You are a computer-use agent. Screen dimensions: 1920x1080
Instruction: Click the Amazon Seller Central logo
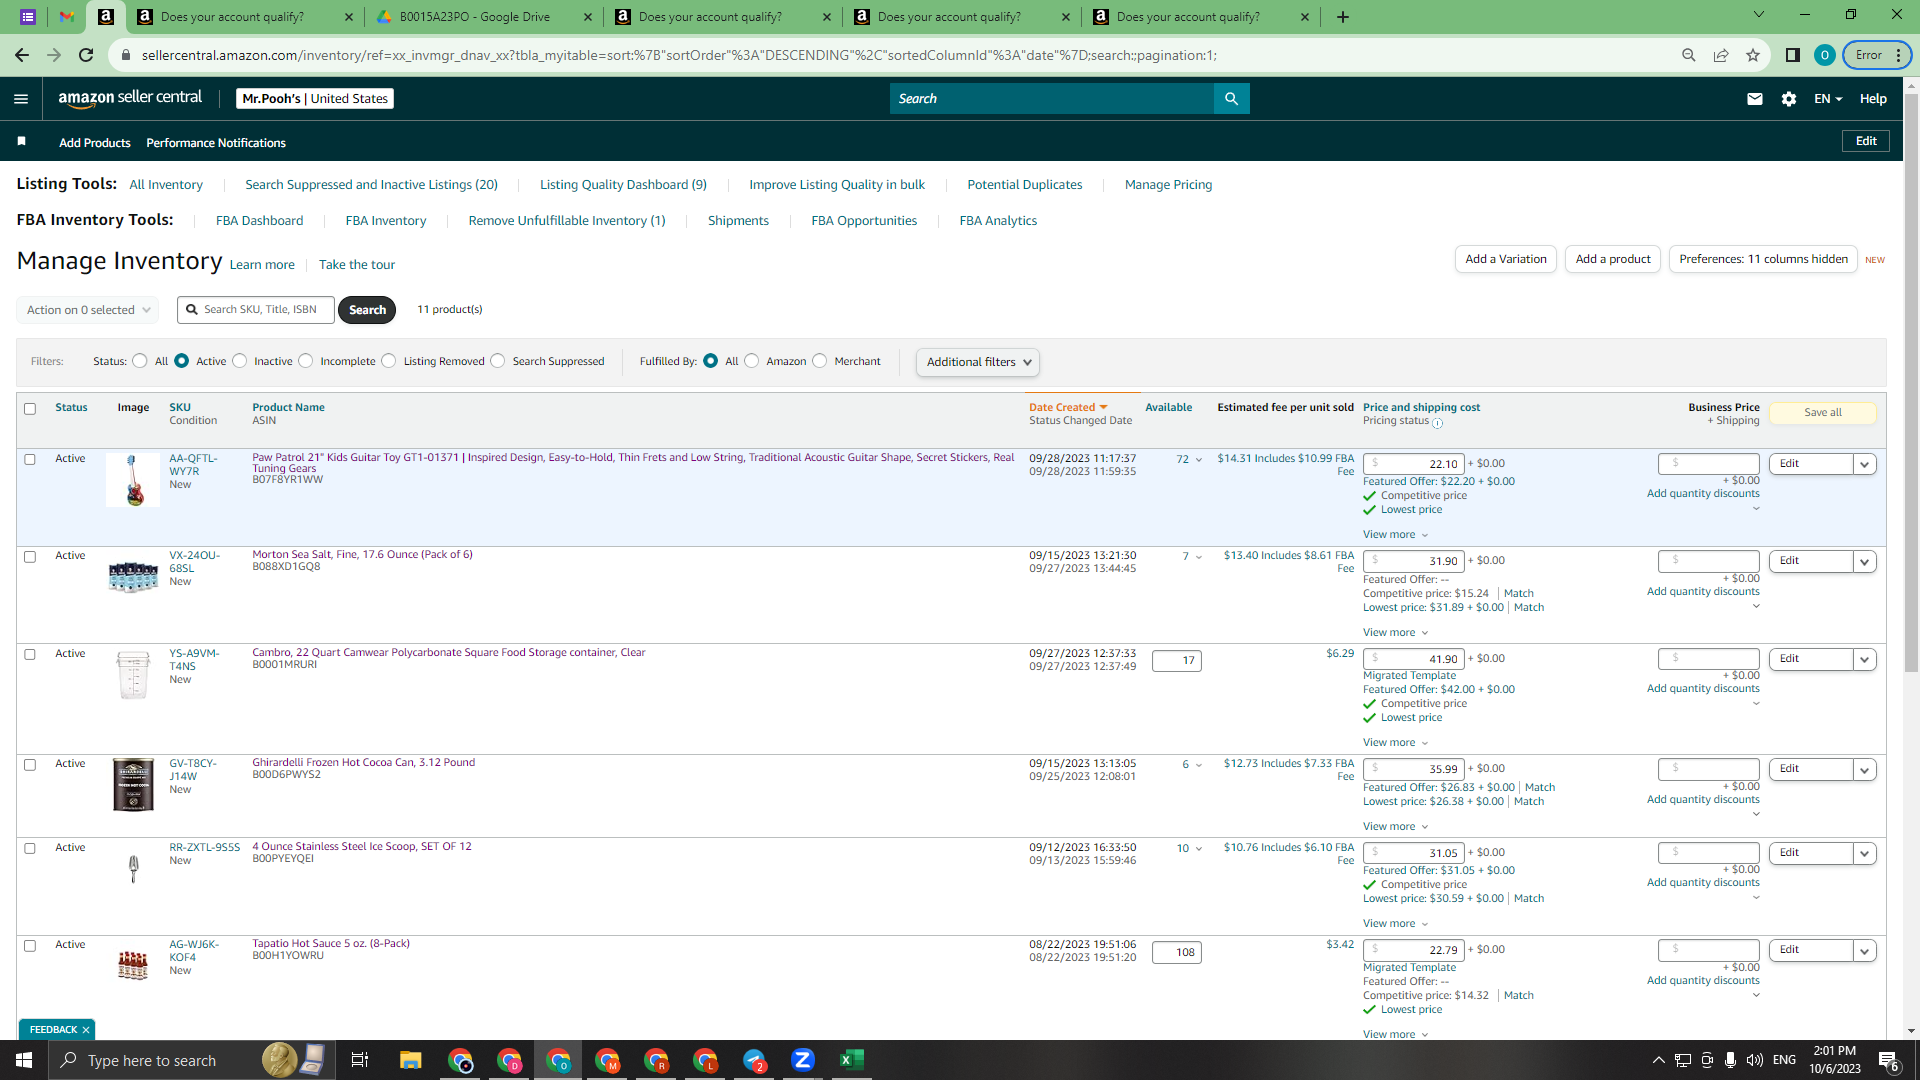click(x=130, y=98)
